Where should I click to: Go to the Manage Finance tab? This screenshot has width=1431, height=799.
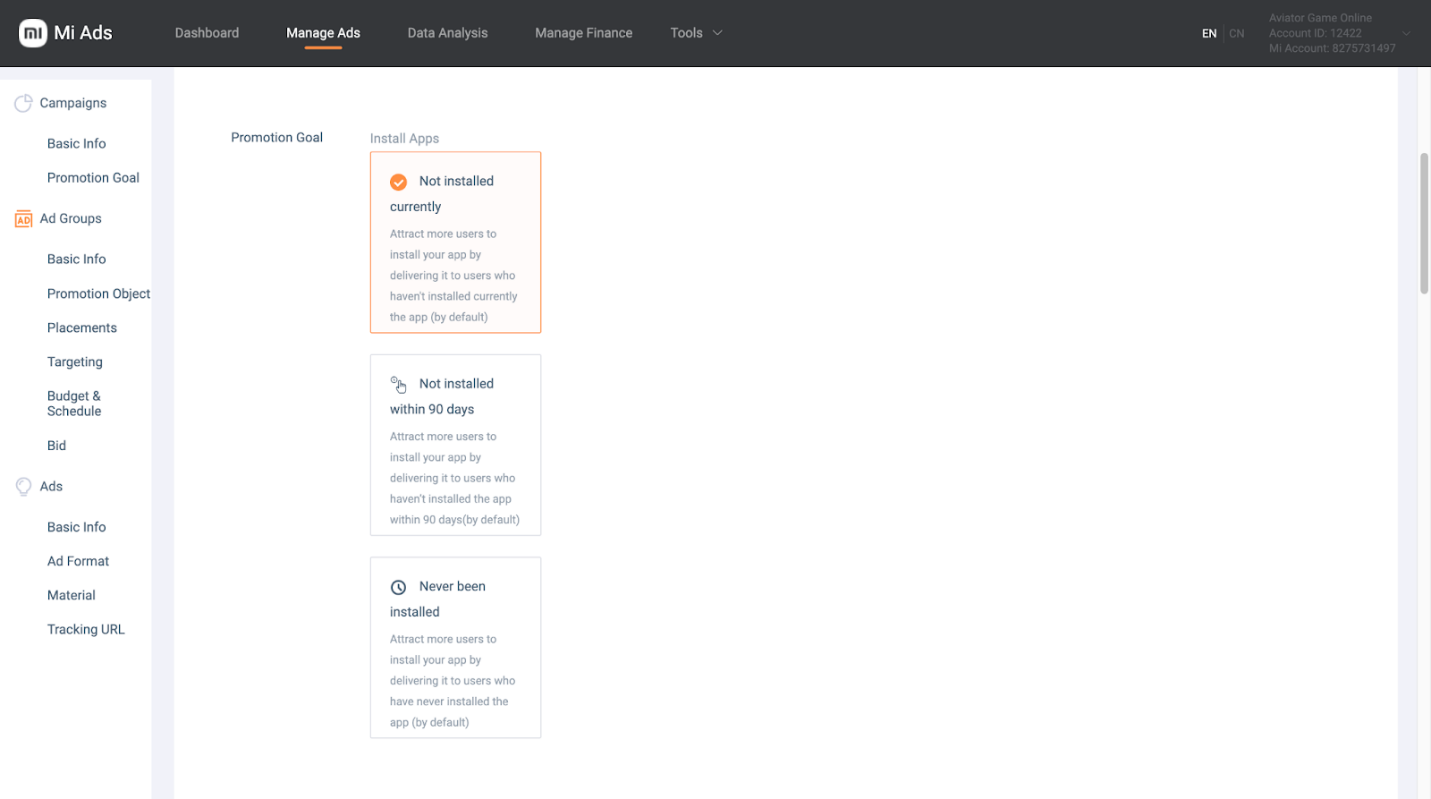tap(583, 33)
